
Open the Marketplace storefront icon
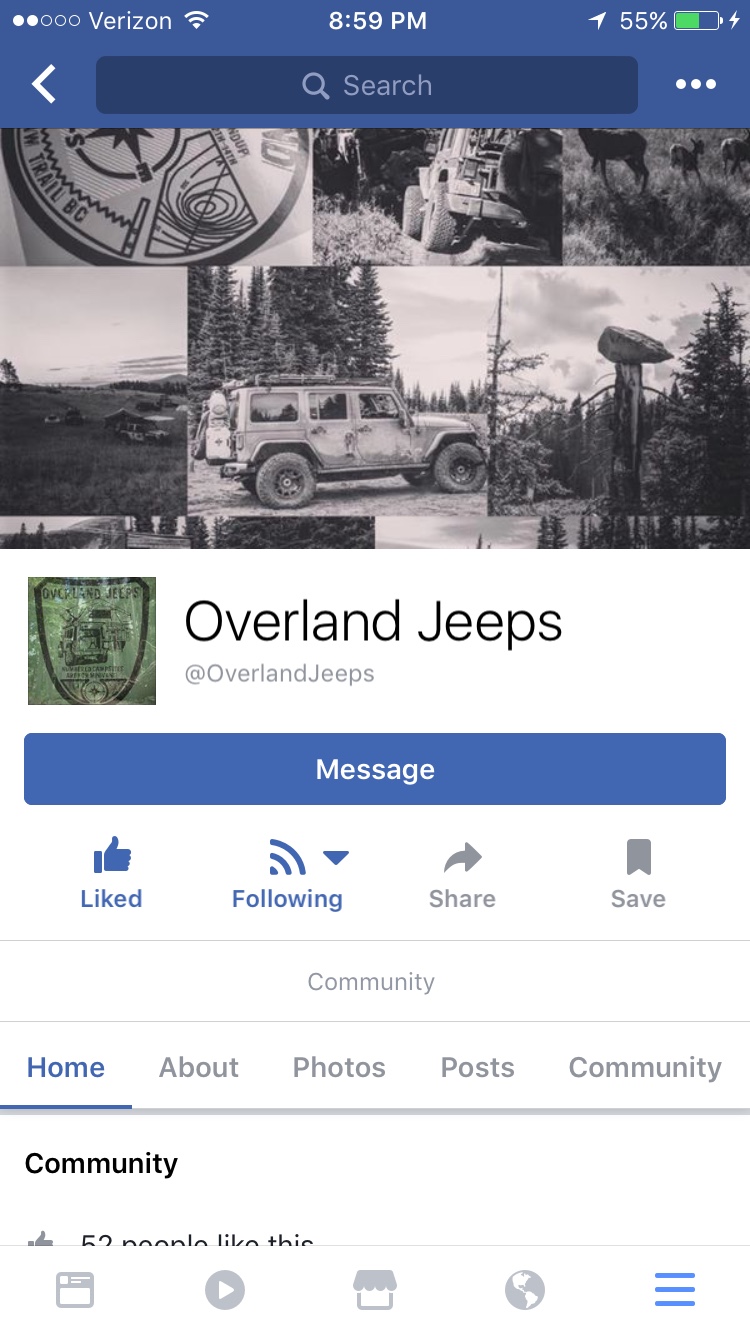(x=375, y=1290)
